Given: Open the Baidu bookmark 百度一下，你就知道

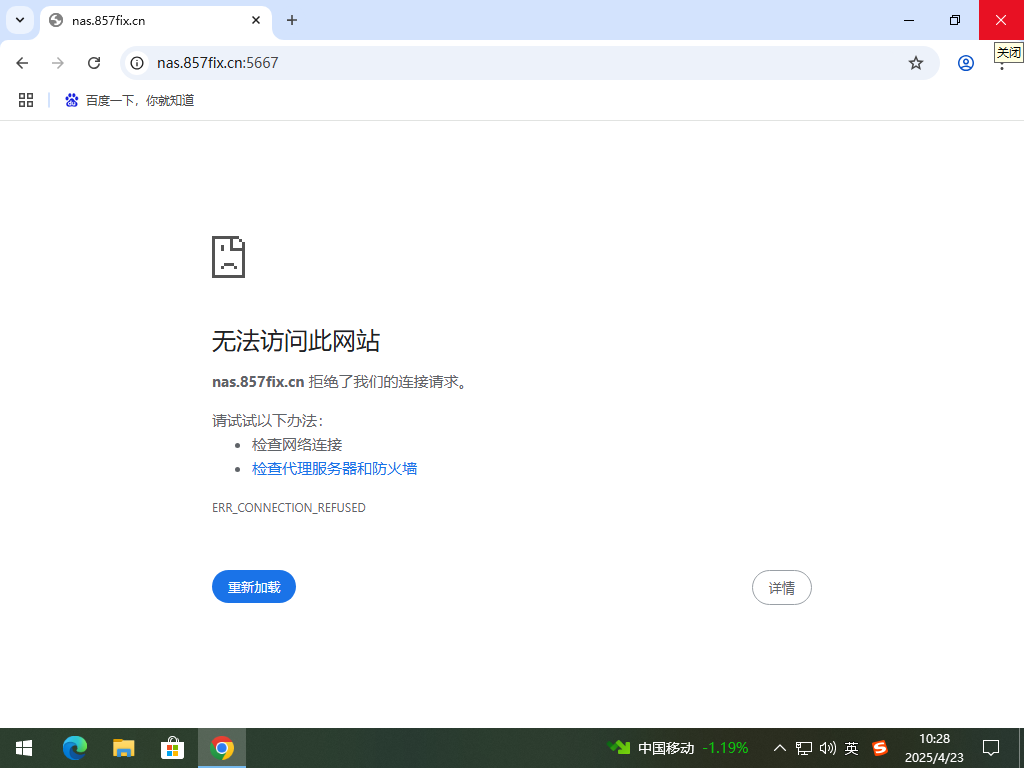Looking at the screenshot, I should tap(129, 100).
